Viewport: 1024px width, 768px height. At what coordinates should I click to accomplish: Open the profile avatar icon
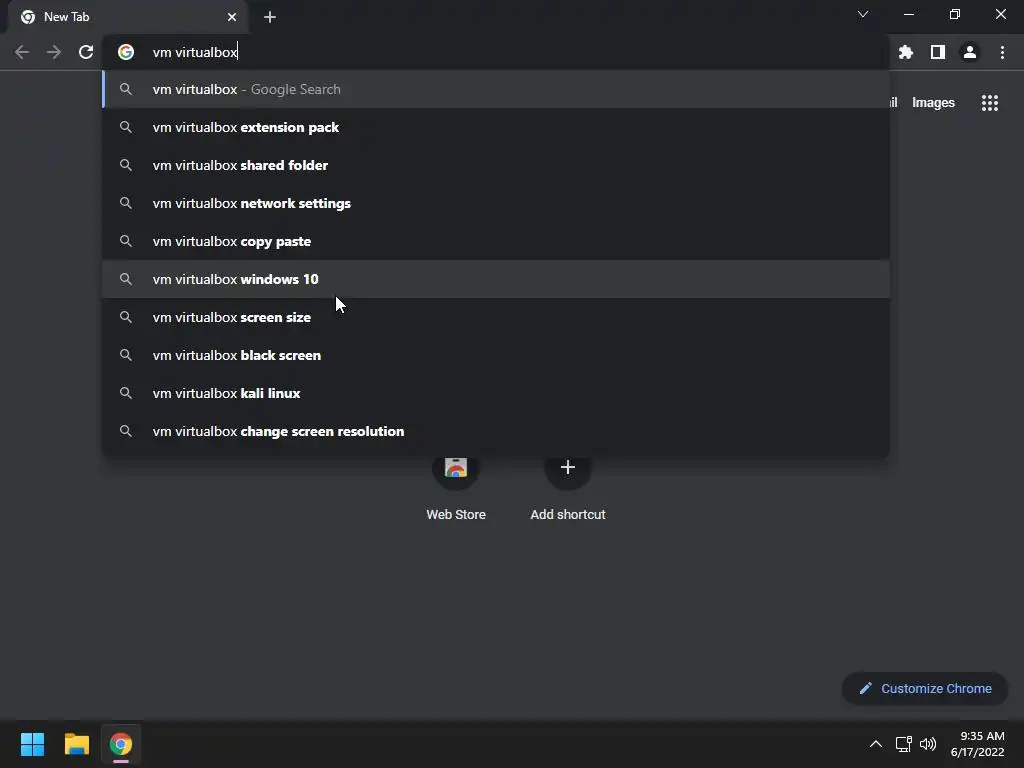[x=970, y=52]
